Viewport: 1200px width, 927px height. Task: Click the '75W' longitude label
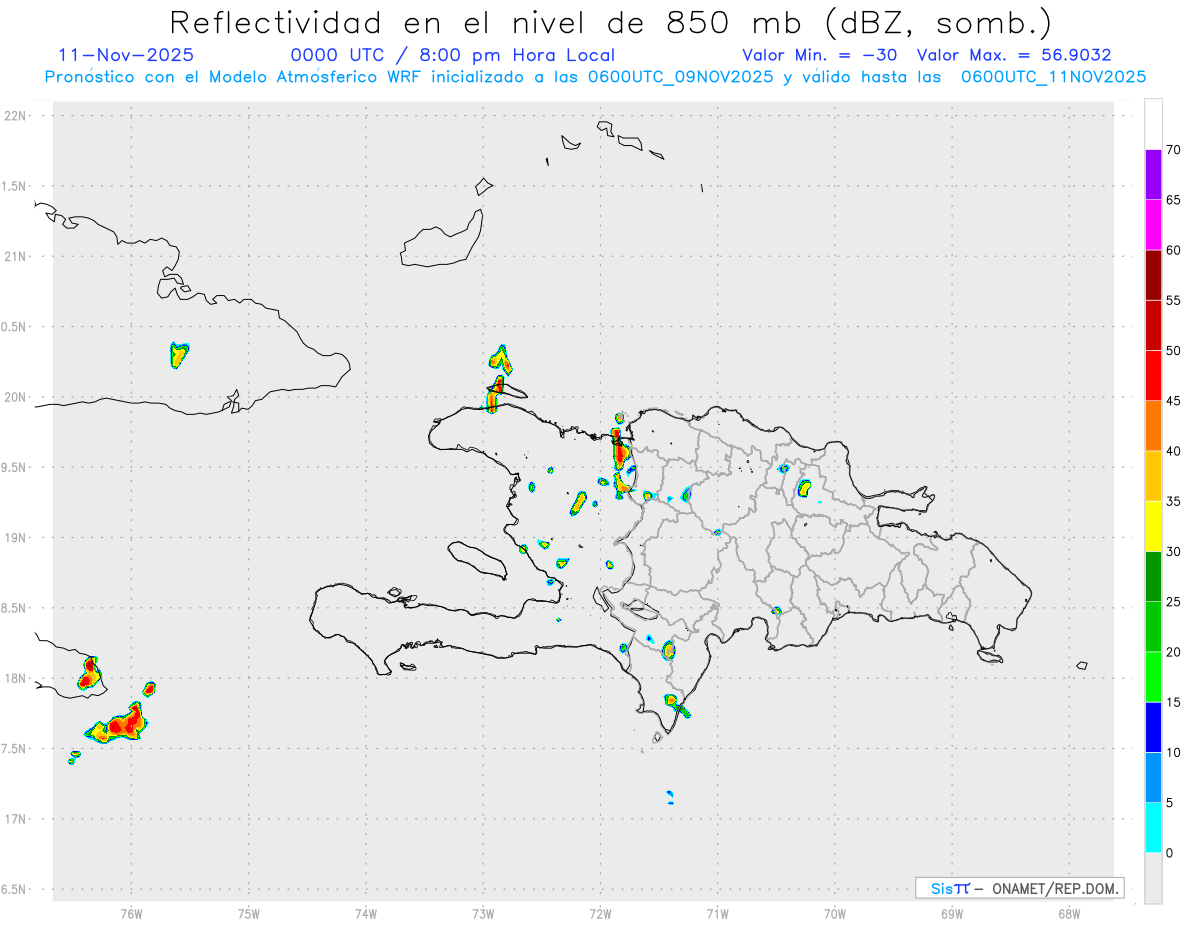click(249, 913)
